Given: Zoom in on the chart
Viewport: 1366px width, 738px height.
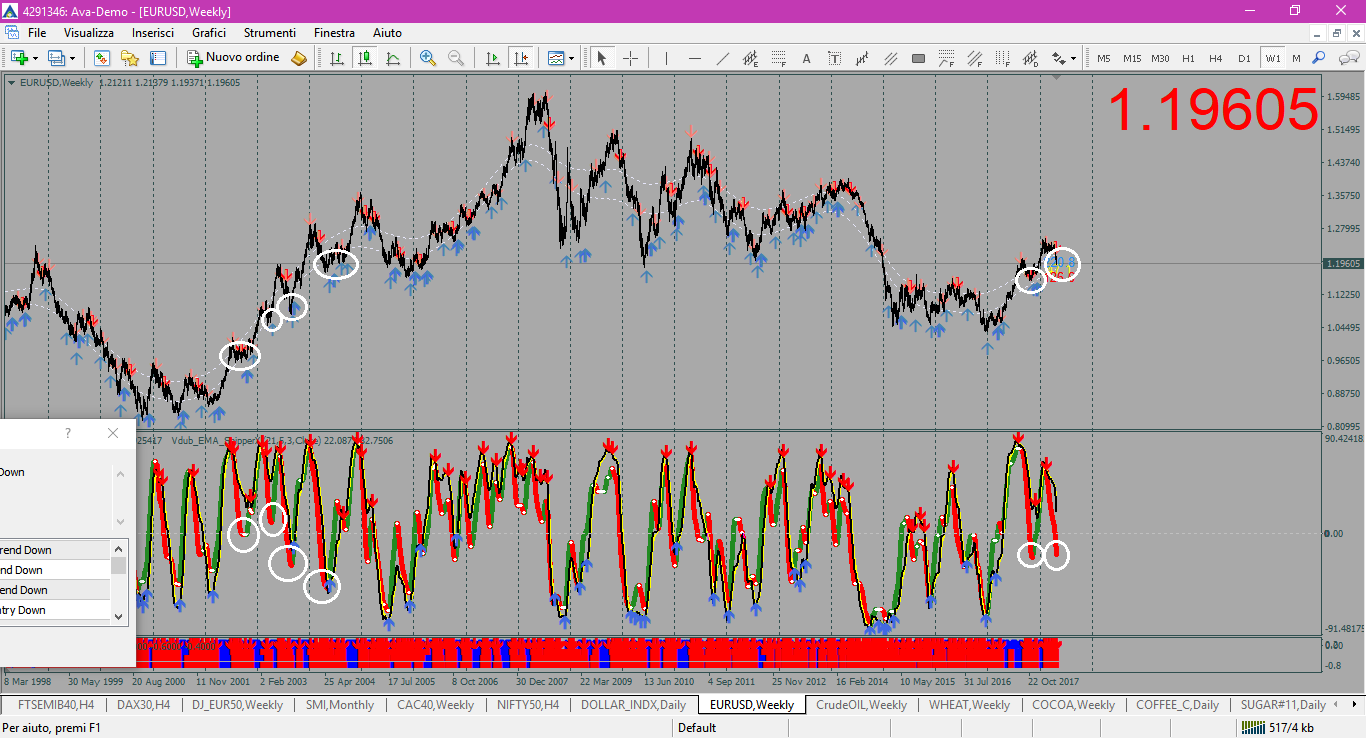Looking at the screenshot, I should (x=428, y=58).
